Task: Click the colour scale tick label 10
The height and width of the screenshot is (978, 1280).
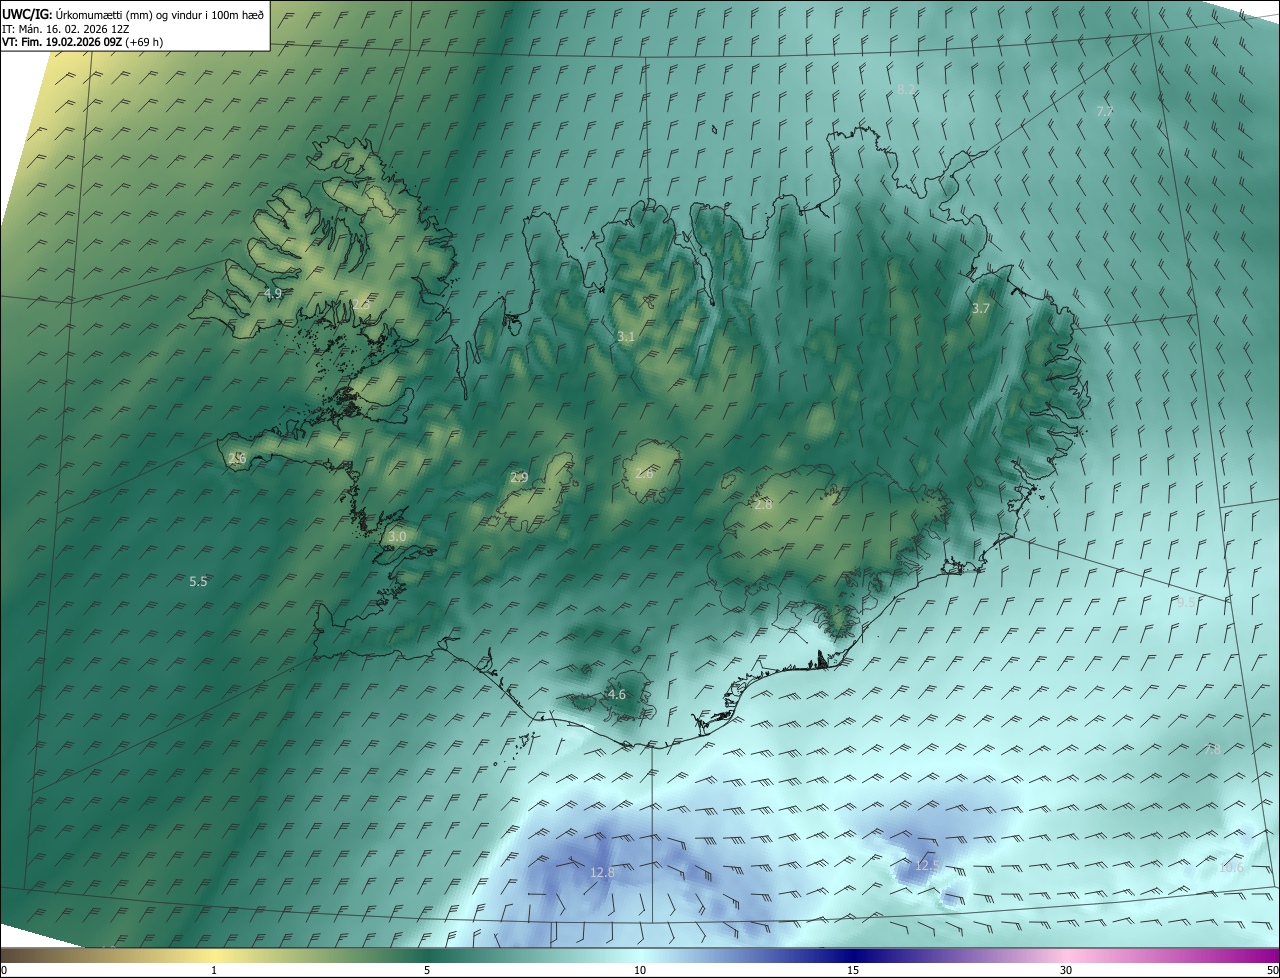Action: [x=640, y=970]
